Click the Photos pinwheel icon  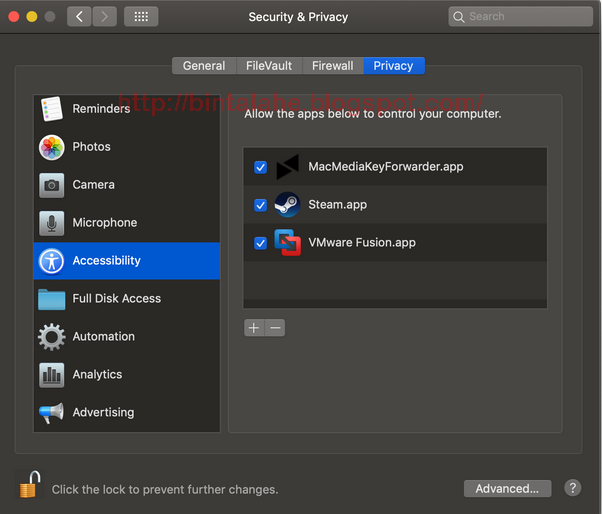click(x=51, y=147)
